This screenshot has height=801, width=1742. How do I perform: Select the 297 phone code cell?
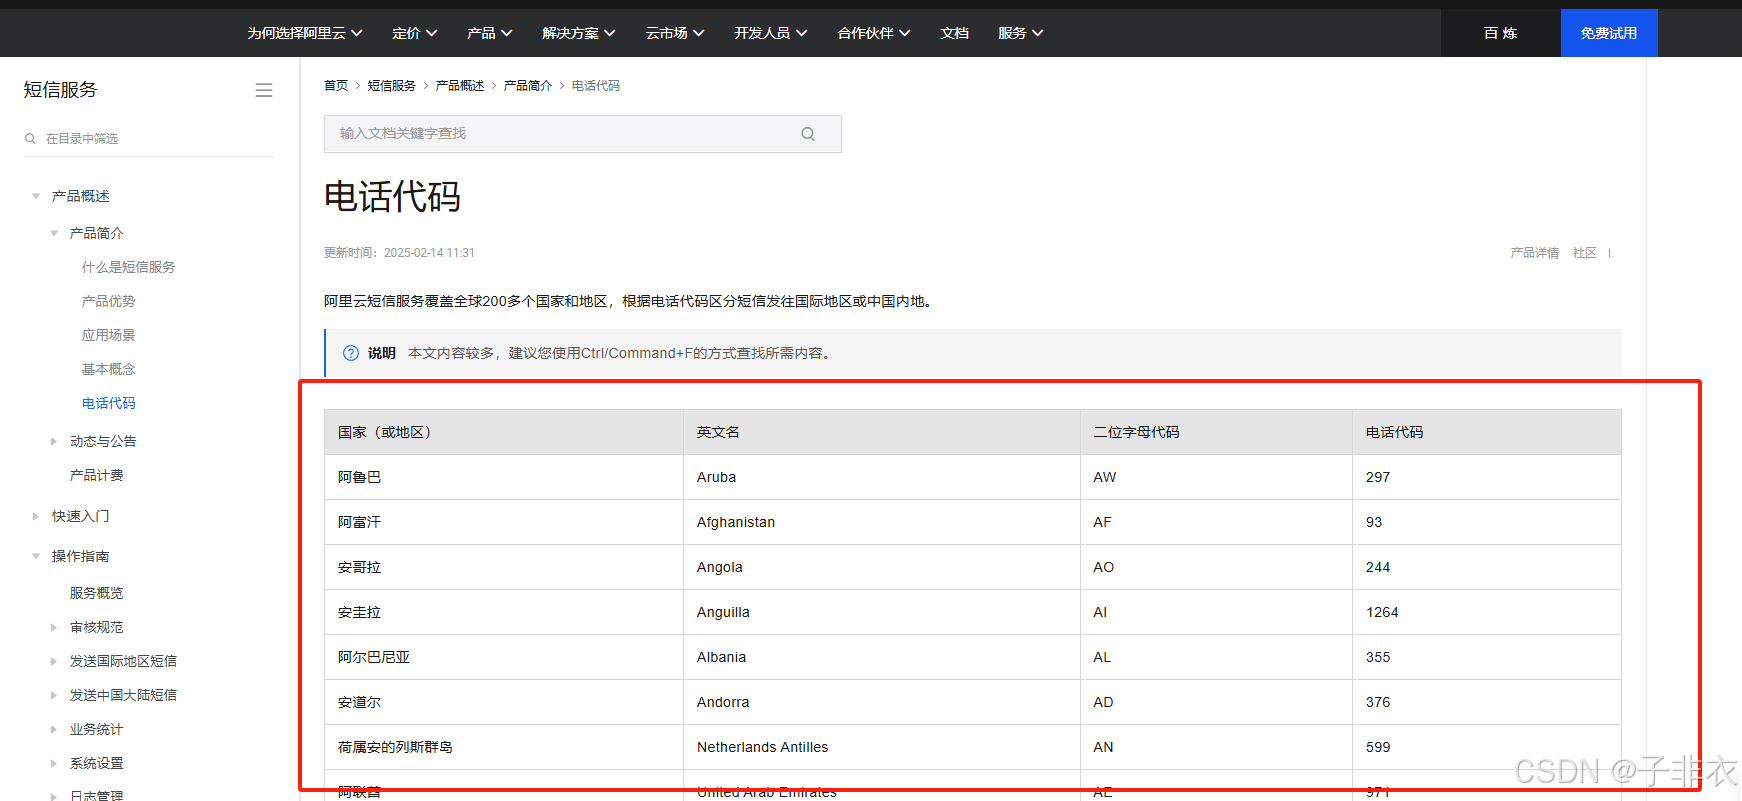point(1487,477)
